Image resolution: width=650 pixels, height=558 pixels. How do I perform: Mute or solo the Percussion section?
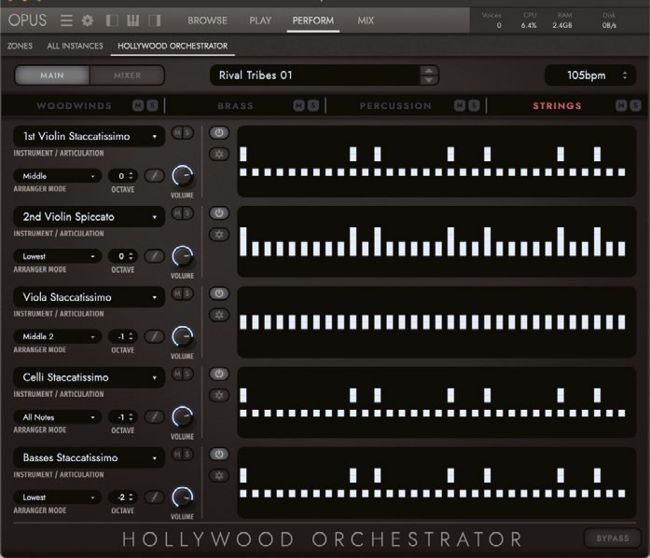point(467,106)
